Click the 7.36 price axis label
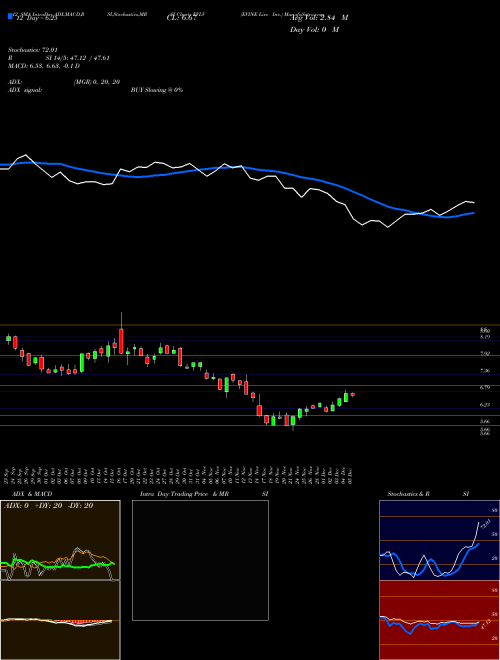 coord(485,371)
